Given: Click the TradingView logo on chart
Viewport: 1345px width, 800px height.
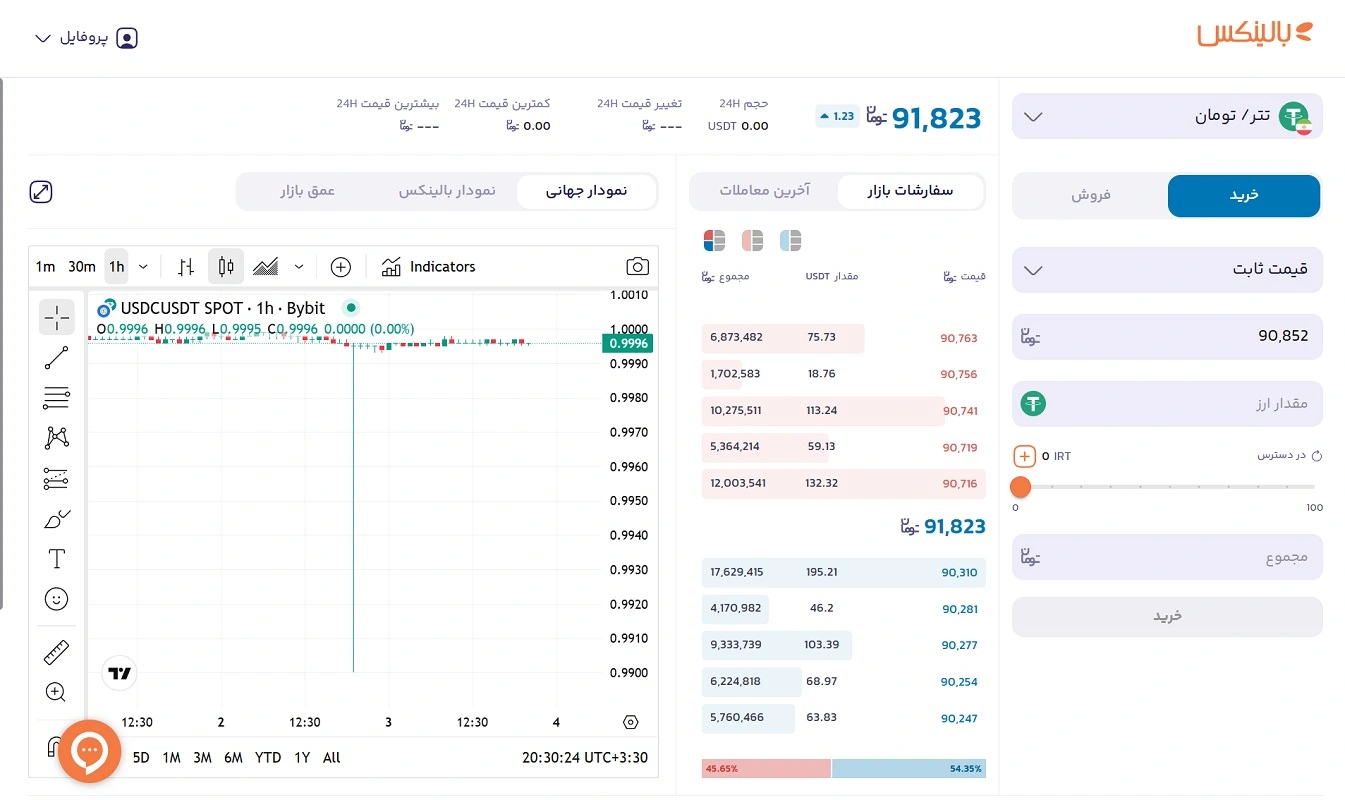Looking at the screenshot, I should (x=120, y=673).
